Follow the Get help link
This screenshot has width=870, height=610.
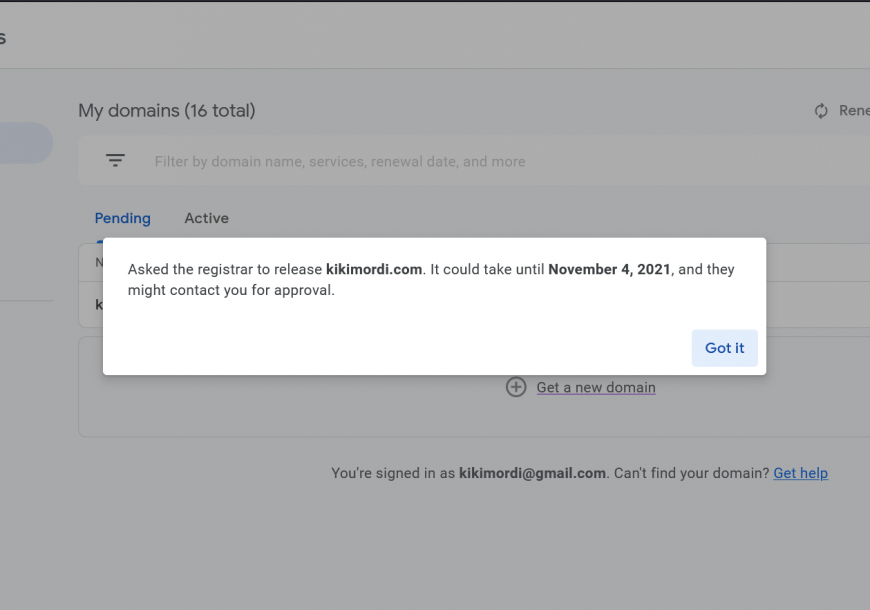[x=800, y=473]
